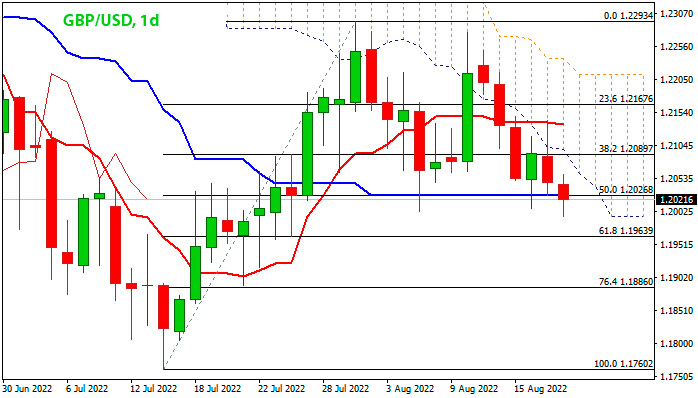Select the 38.2 1.20897 Fibonacci level label
Viewport: 698px width, 398px height.
(x=626, y=149)
